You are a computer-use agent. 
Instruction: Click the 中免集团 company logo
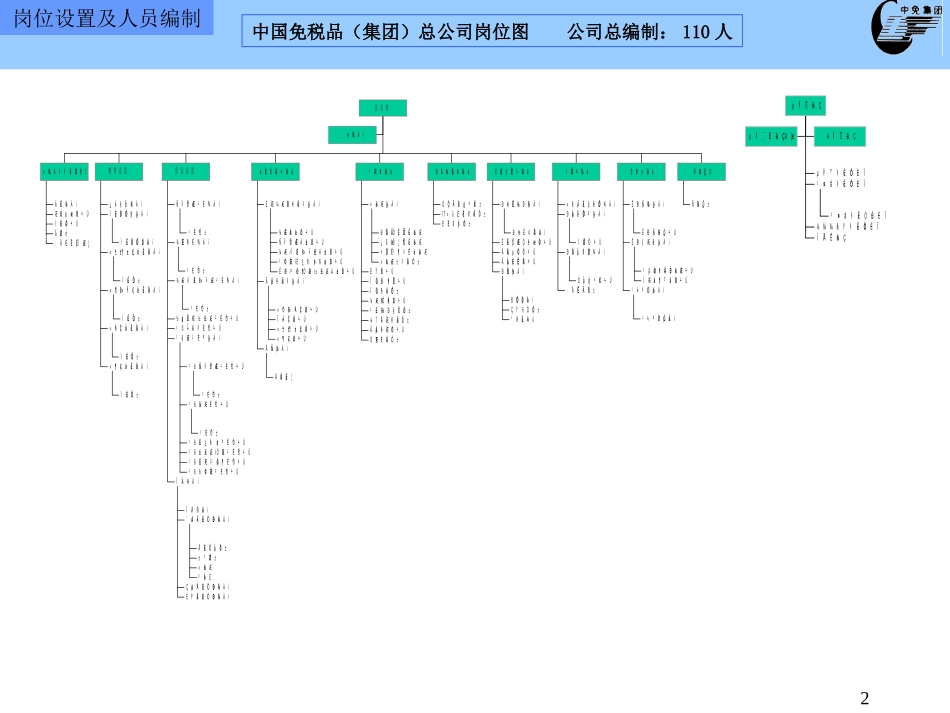(906, 27)
